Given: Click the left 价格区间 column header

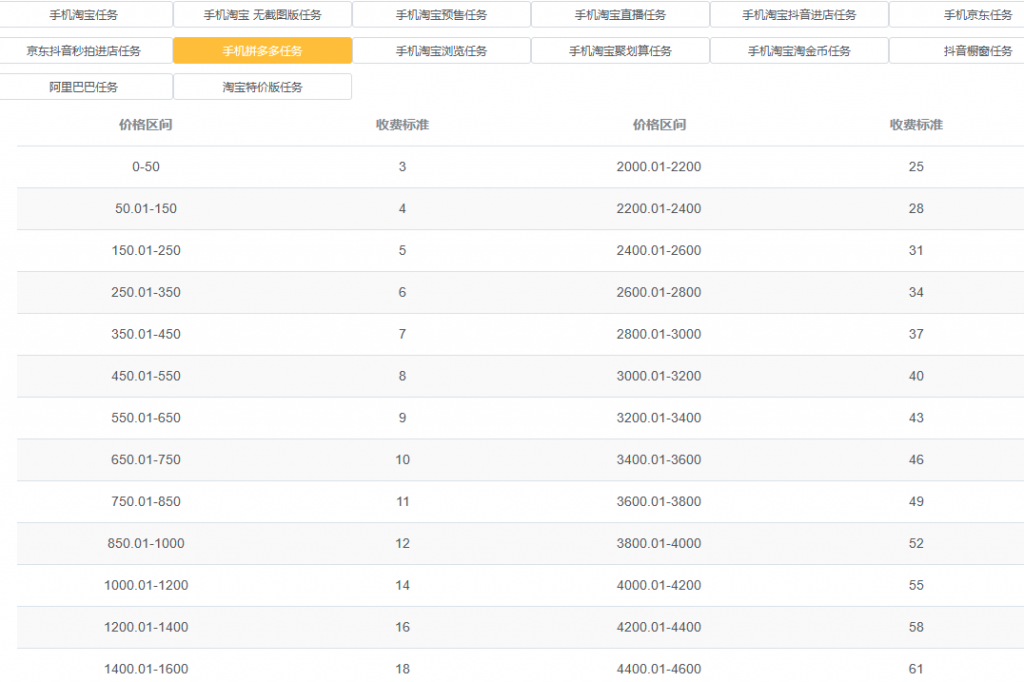Looking at the screenshot, I should coord(146,125).
